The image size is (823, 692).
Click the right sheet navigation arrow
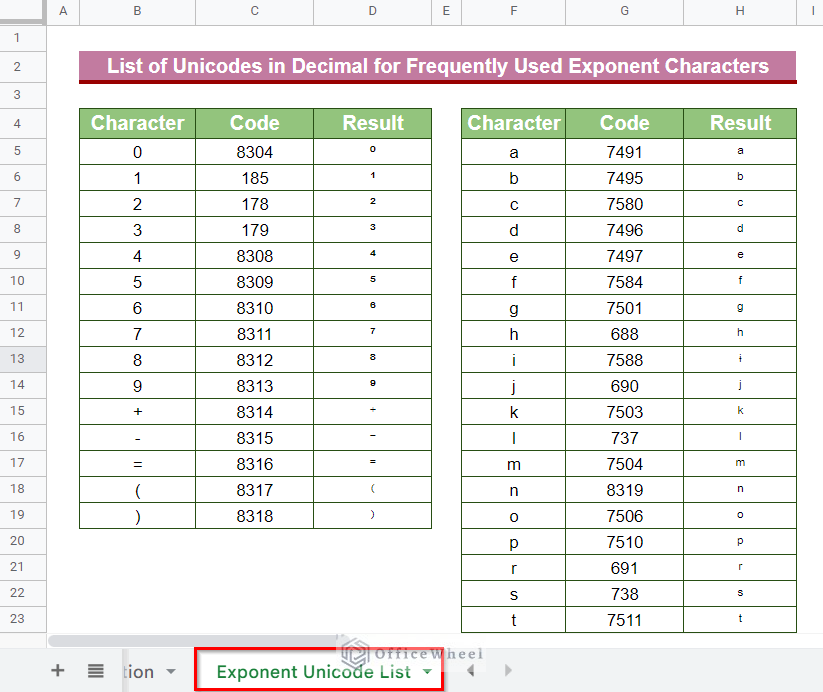pyautogui.click(x=508, y=671)
